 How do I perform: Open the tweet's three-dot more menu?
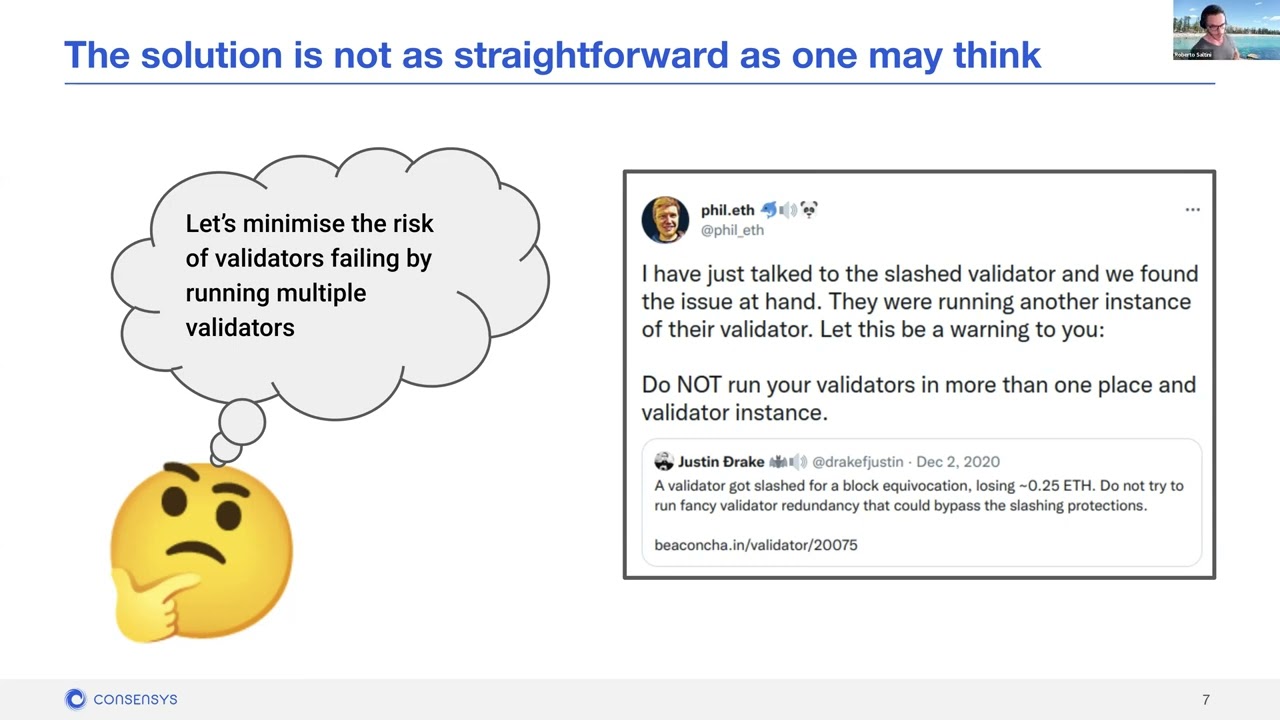click(1192, 210)
